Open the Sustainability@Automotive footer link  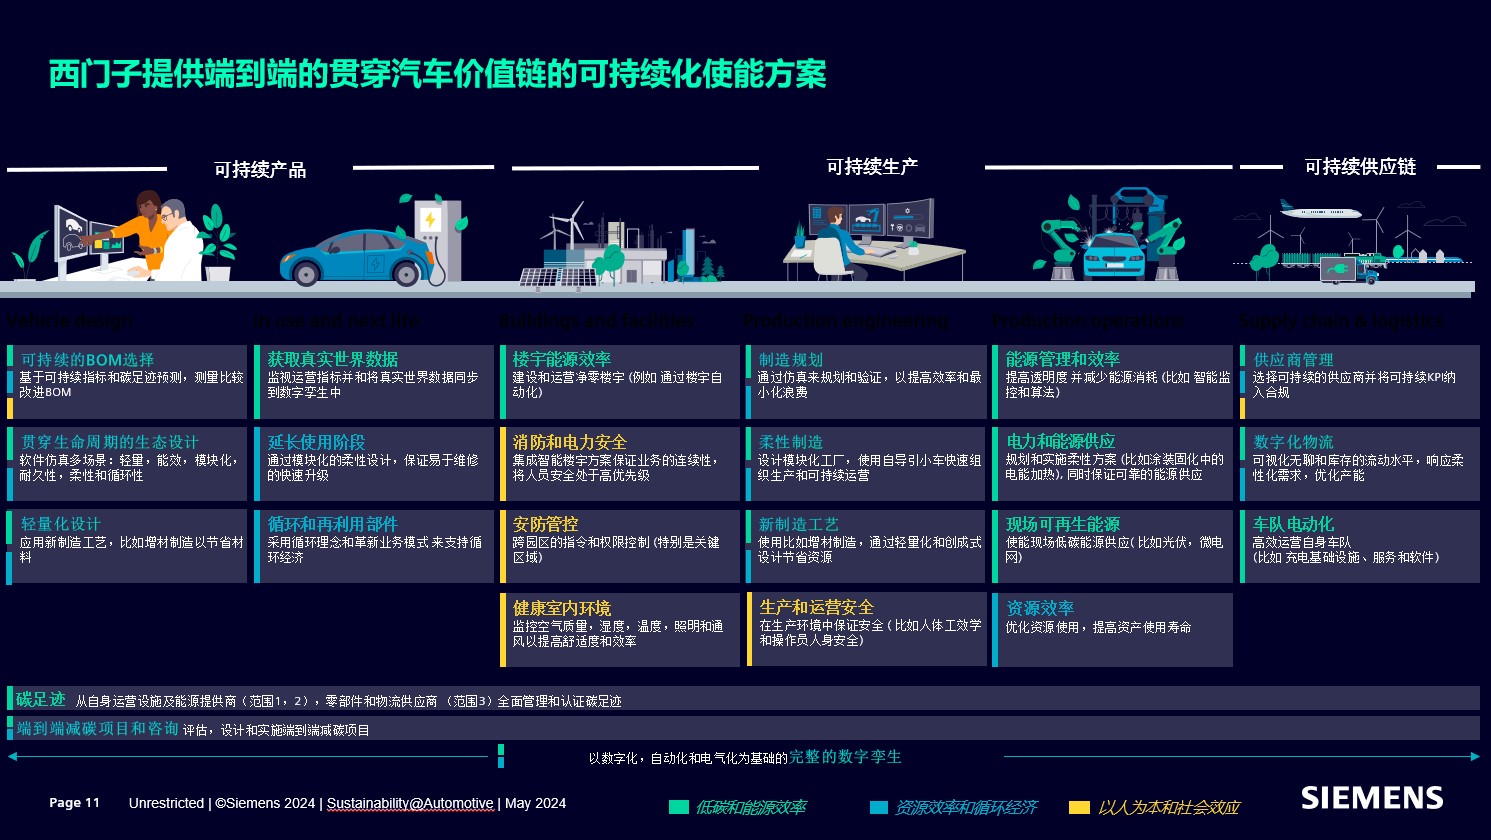coord(410,803)
